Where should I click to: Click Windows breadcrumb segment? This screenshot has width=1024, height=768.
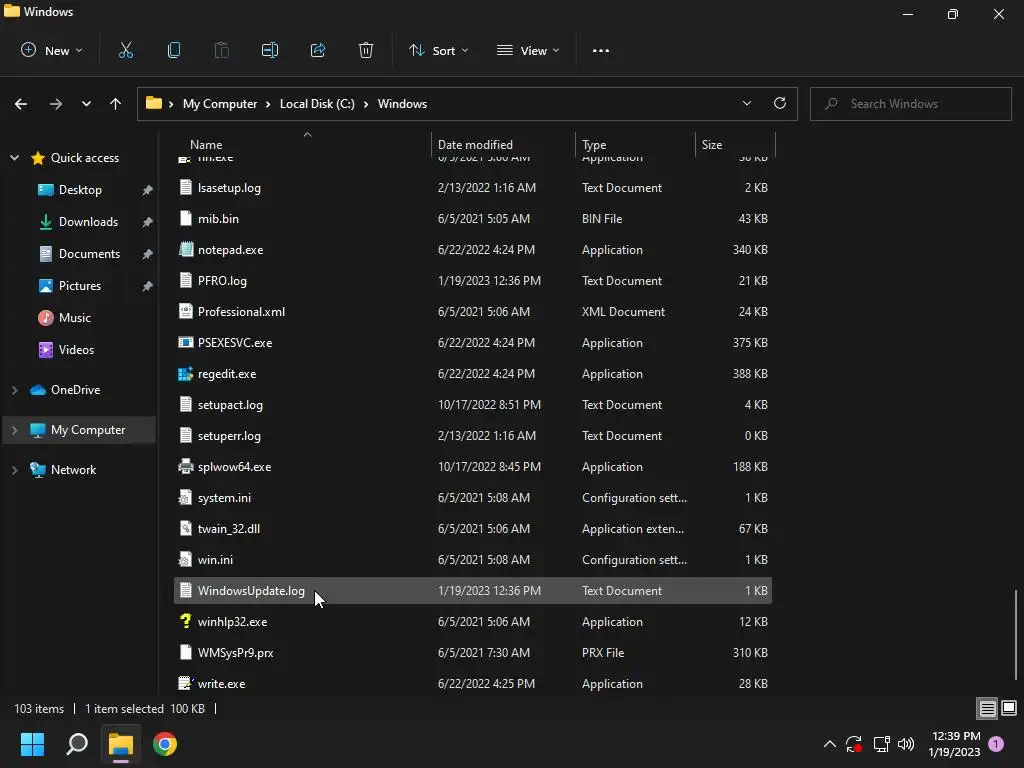pyautogui.click(x=402, y=104)
